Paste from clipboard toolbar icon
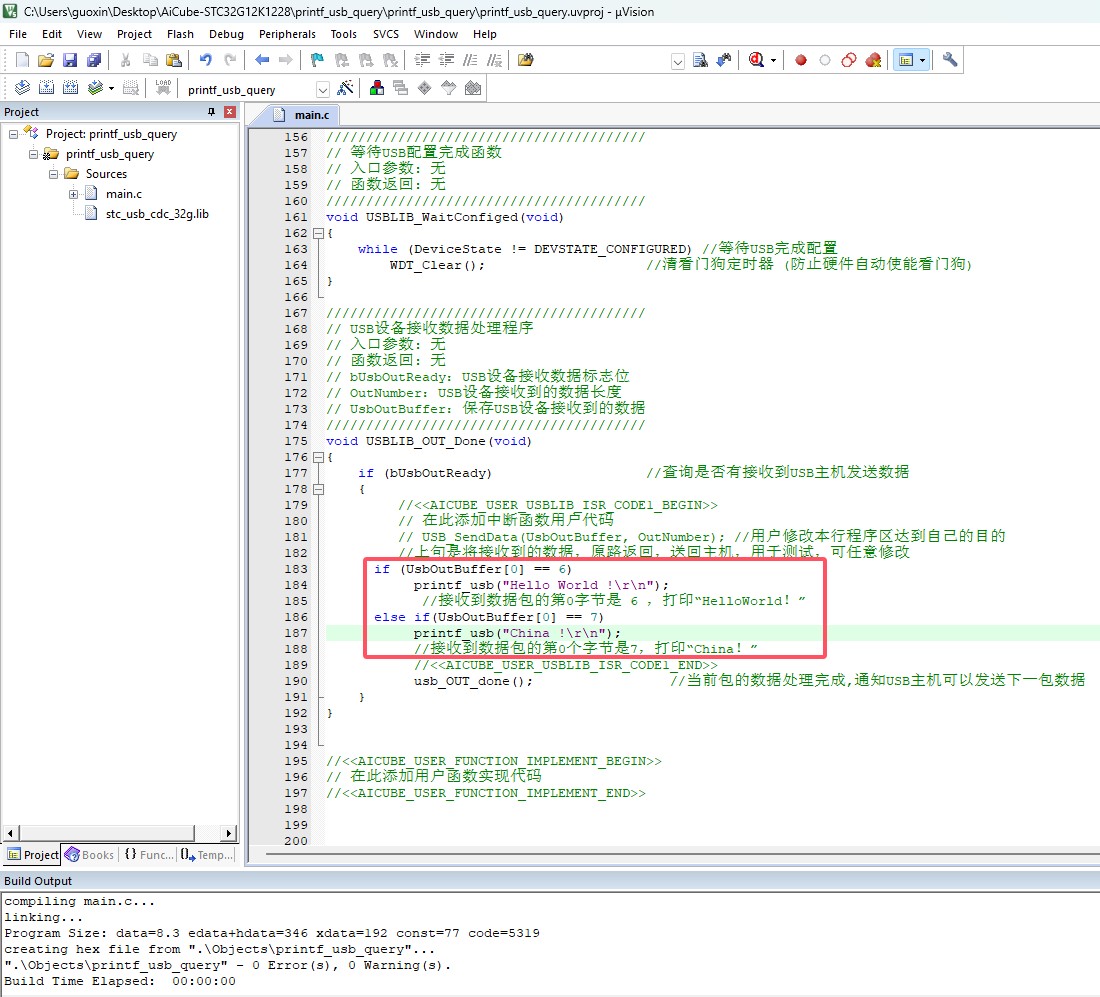 click(173, 60)
